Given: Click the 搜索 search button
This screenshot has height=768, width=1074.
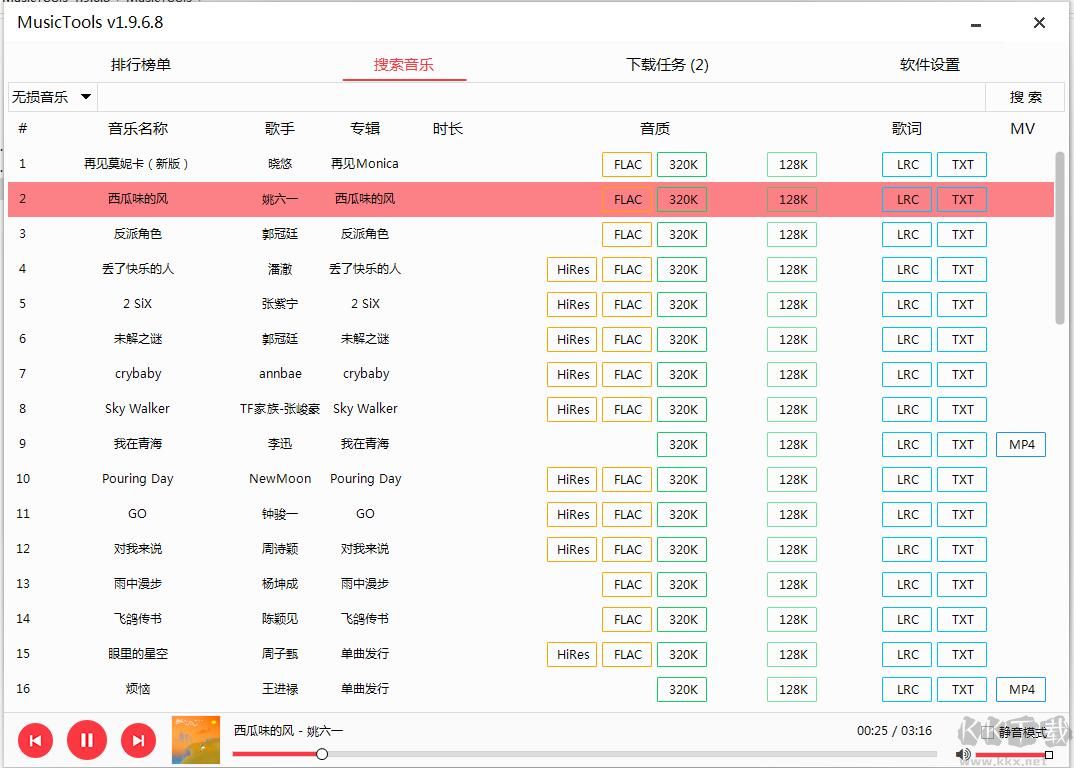Looking at the screenshot, I should (1025, 97).
